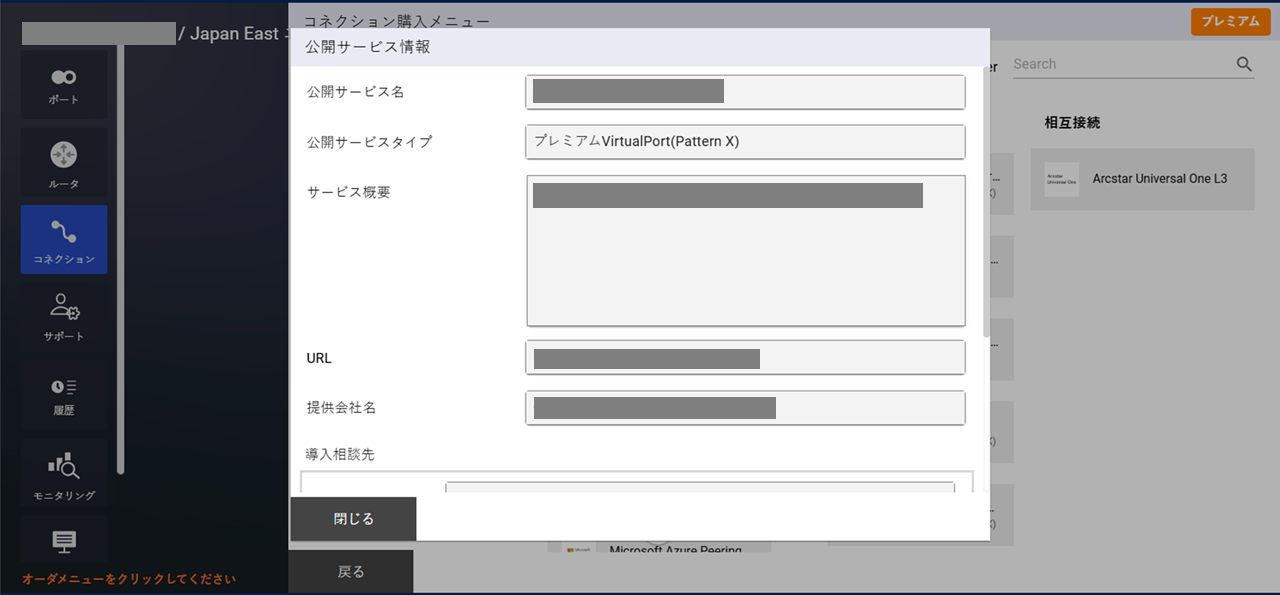Viewport: 1280px width, 595px height.
Task: Click inside the 公開サービス名 field
Action: coord(745,91)
